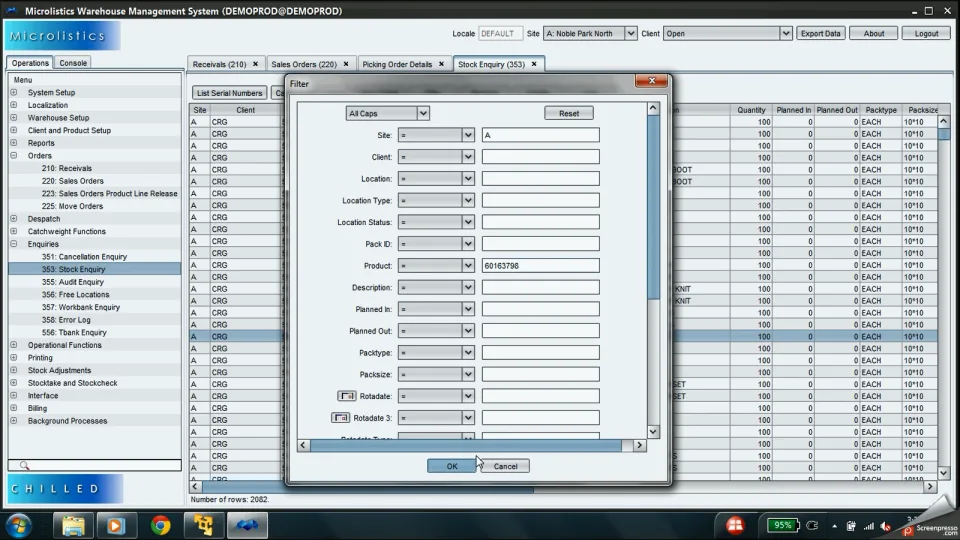
Task: Click the Microlistics app taskbar icon
Action: tap(247, 525)
